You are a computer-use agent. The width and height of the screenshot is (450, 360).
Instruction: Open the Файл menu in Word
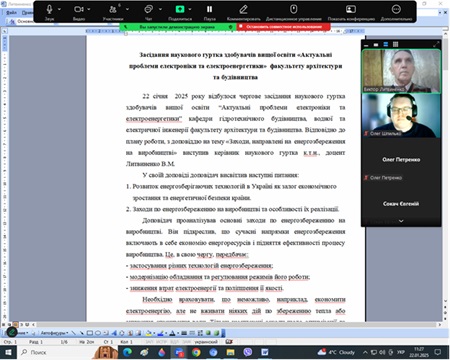12,13
